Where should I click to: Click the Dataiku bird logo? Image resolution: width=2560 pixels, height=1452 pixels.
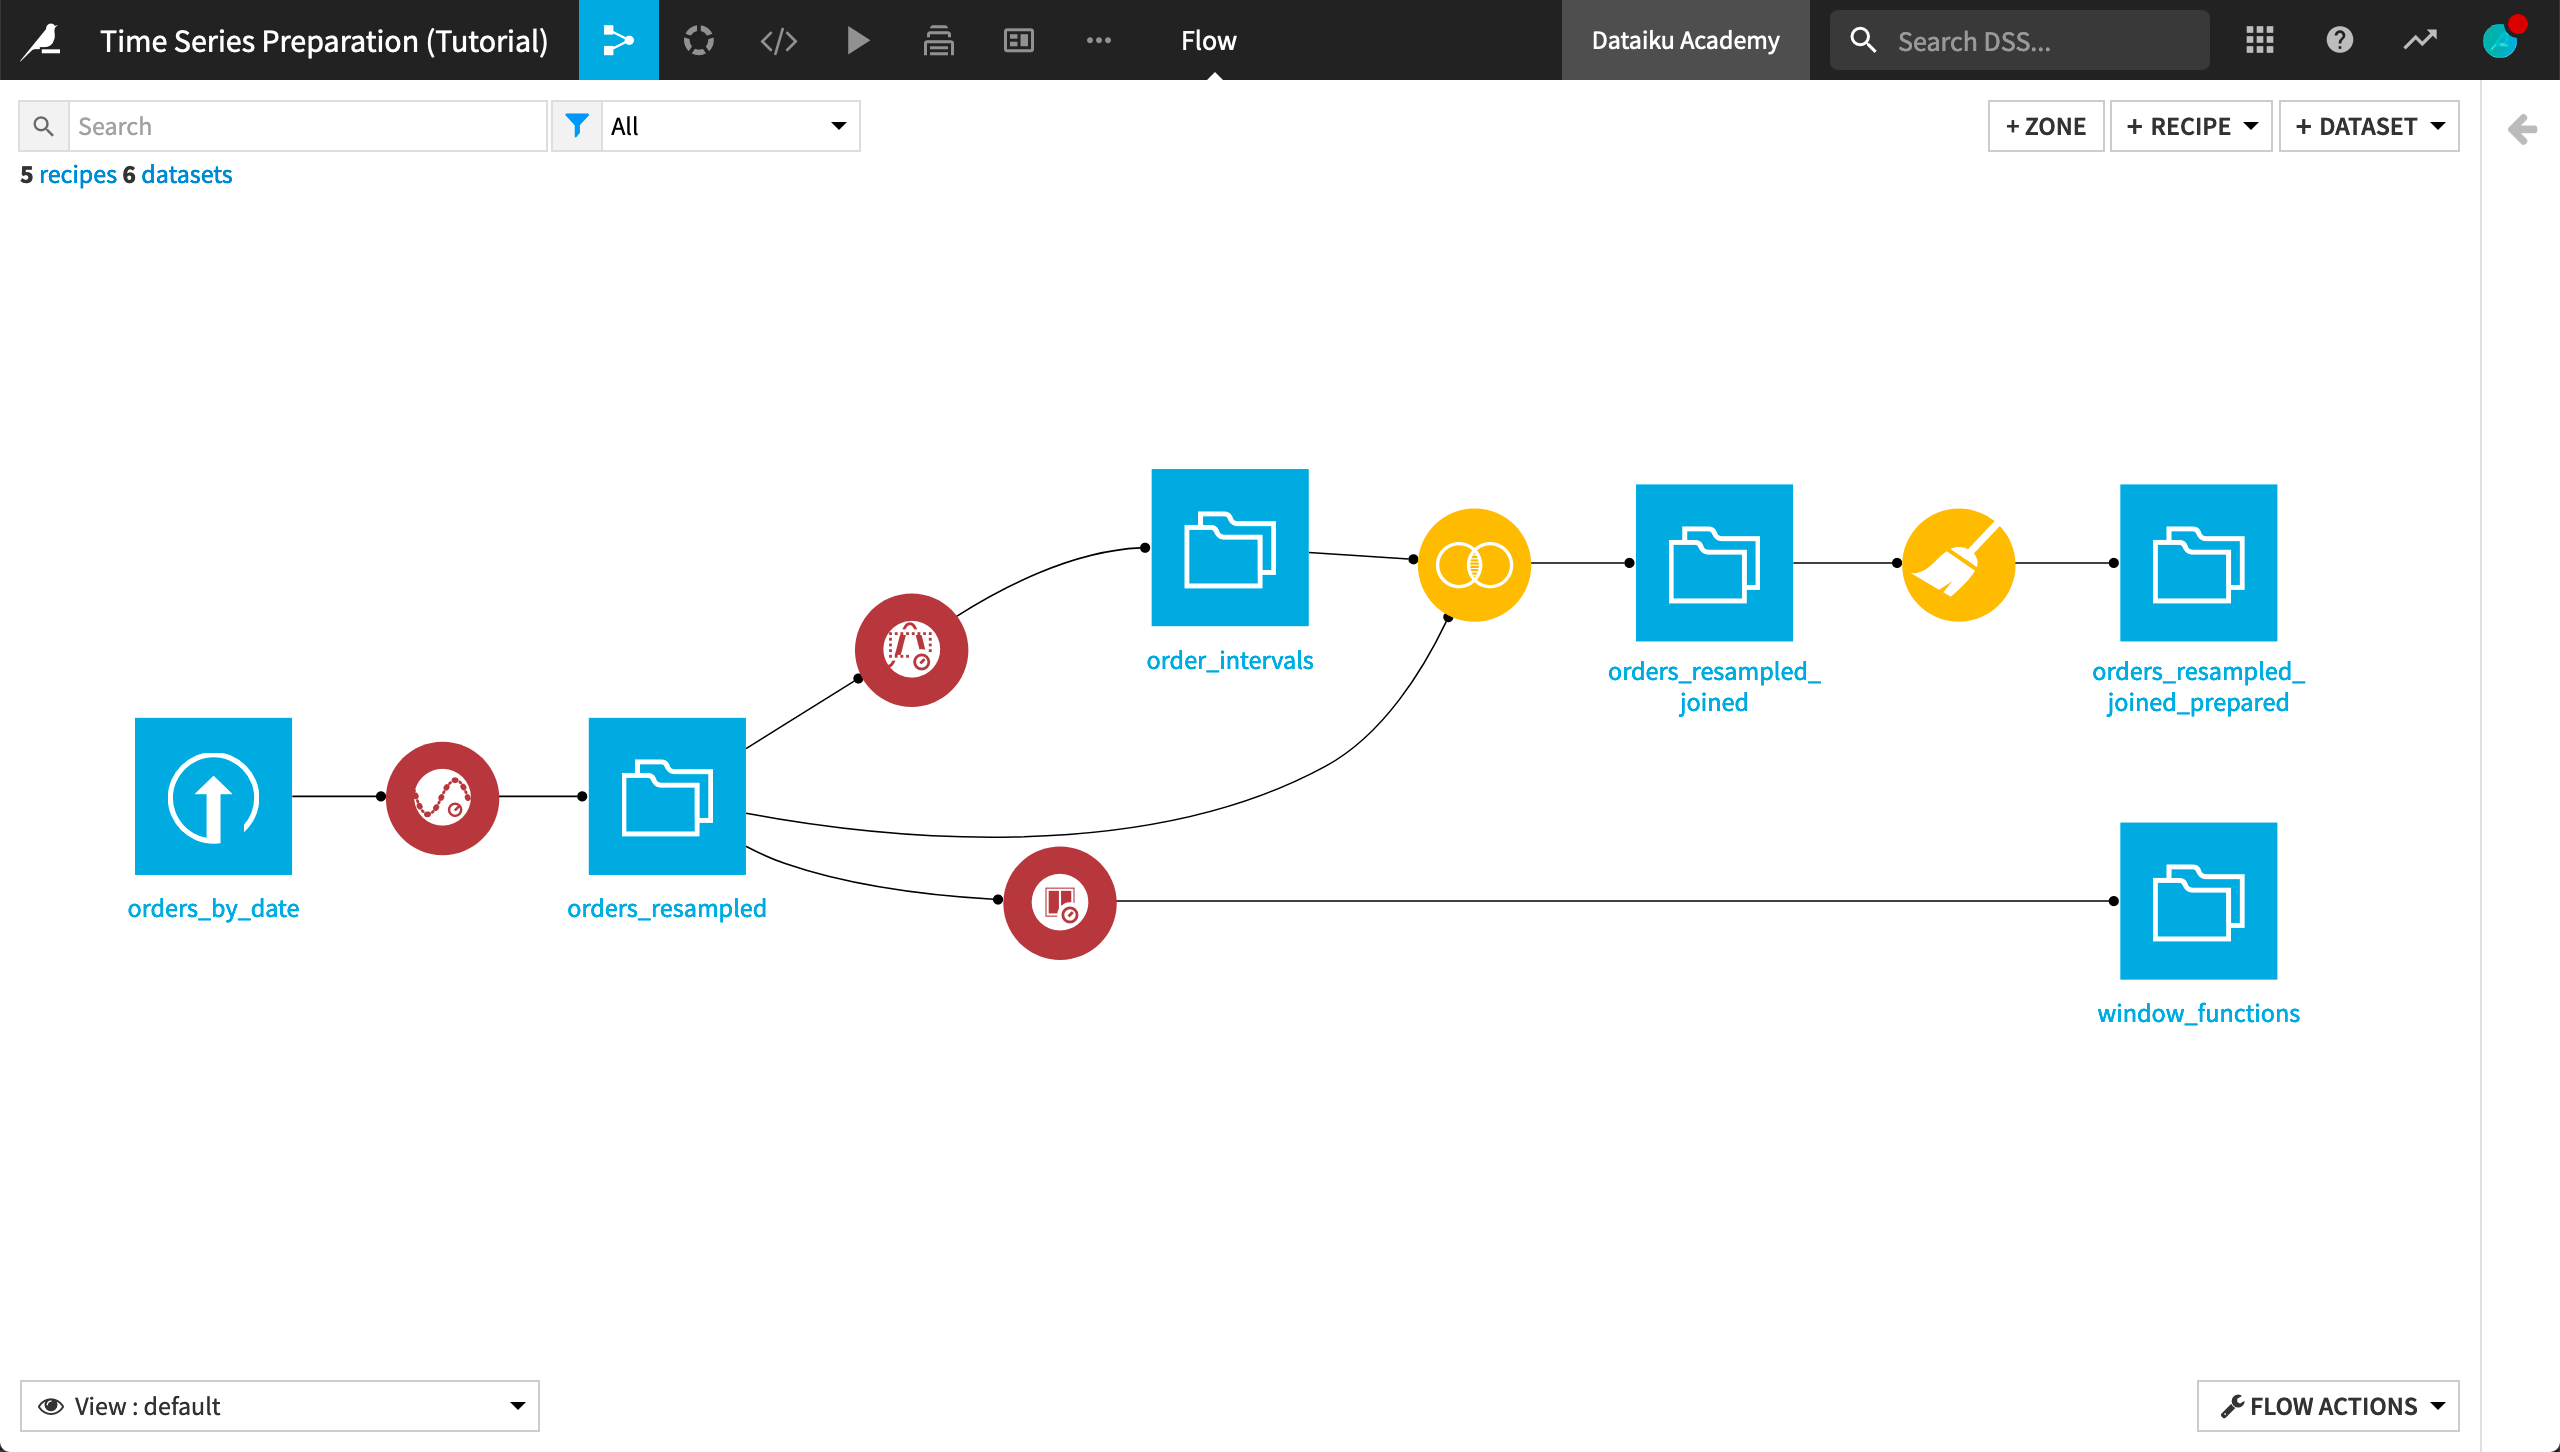click(x=42, y=40)
